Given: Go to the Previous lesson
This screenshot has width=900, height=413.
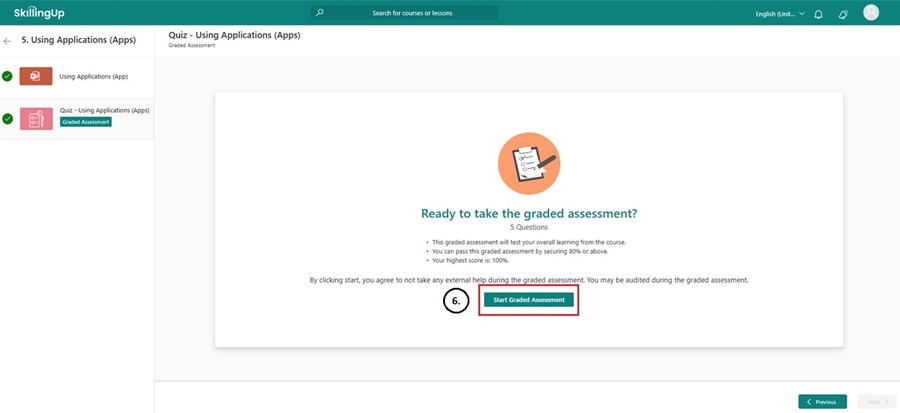Looking at the screenshot, I should coord(823,402).
